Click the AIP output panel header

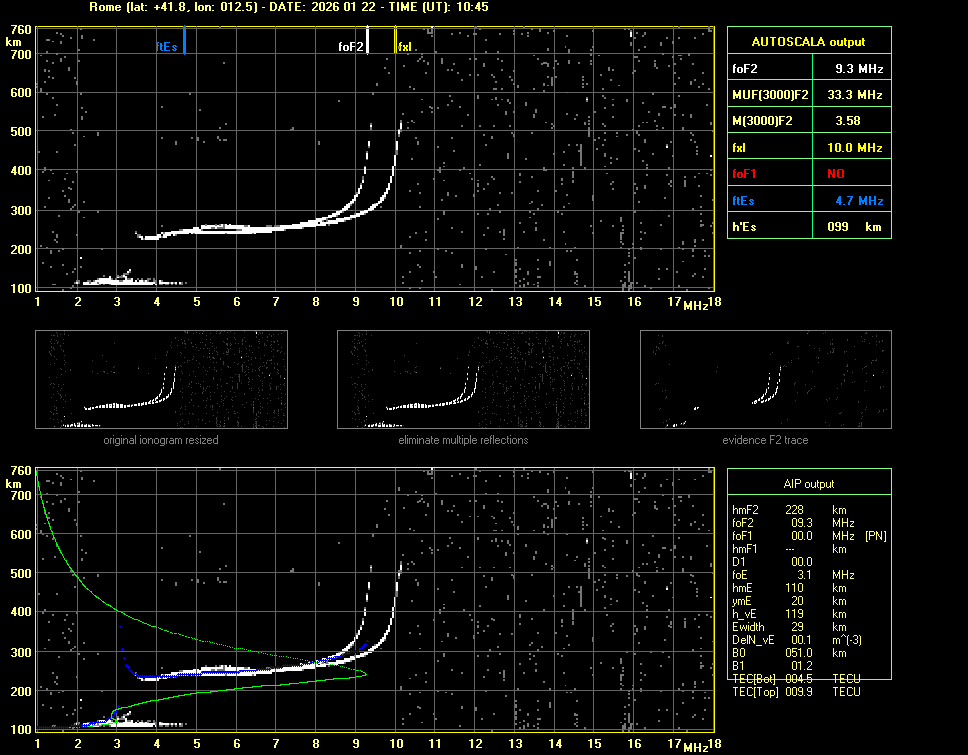(x=808, y=484)
